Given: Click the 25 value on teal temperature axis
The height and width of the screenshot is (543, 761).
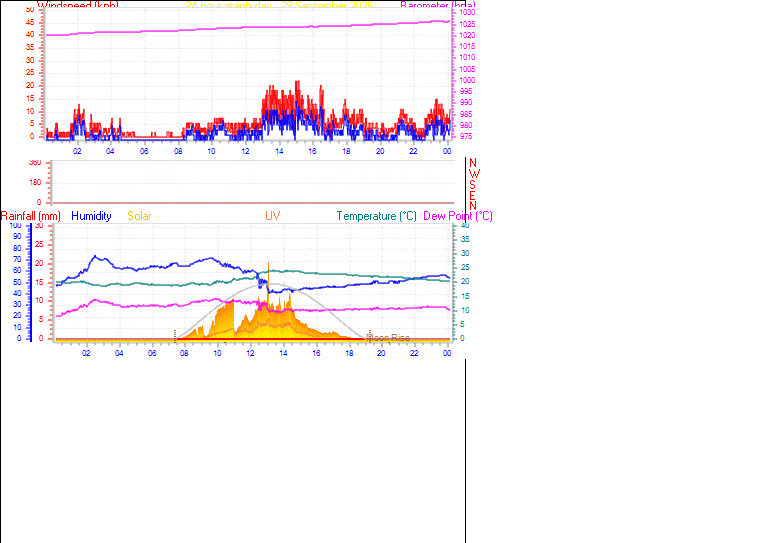Looking at the screenshot, I should click(x=465, y=267).
